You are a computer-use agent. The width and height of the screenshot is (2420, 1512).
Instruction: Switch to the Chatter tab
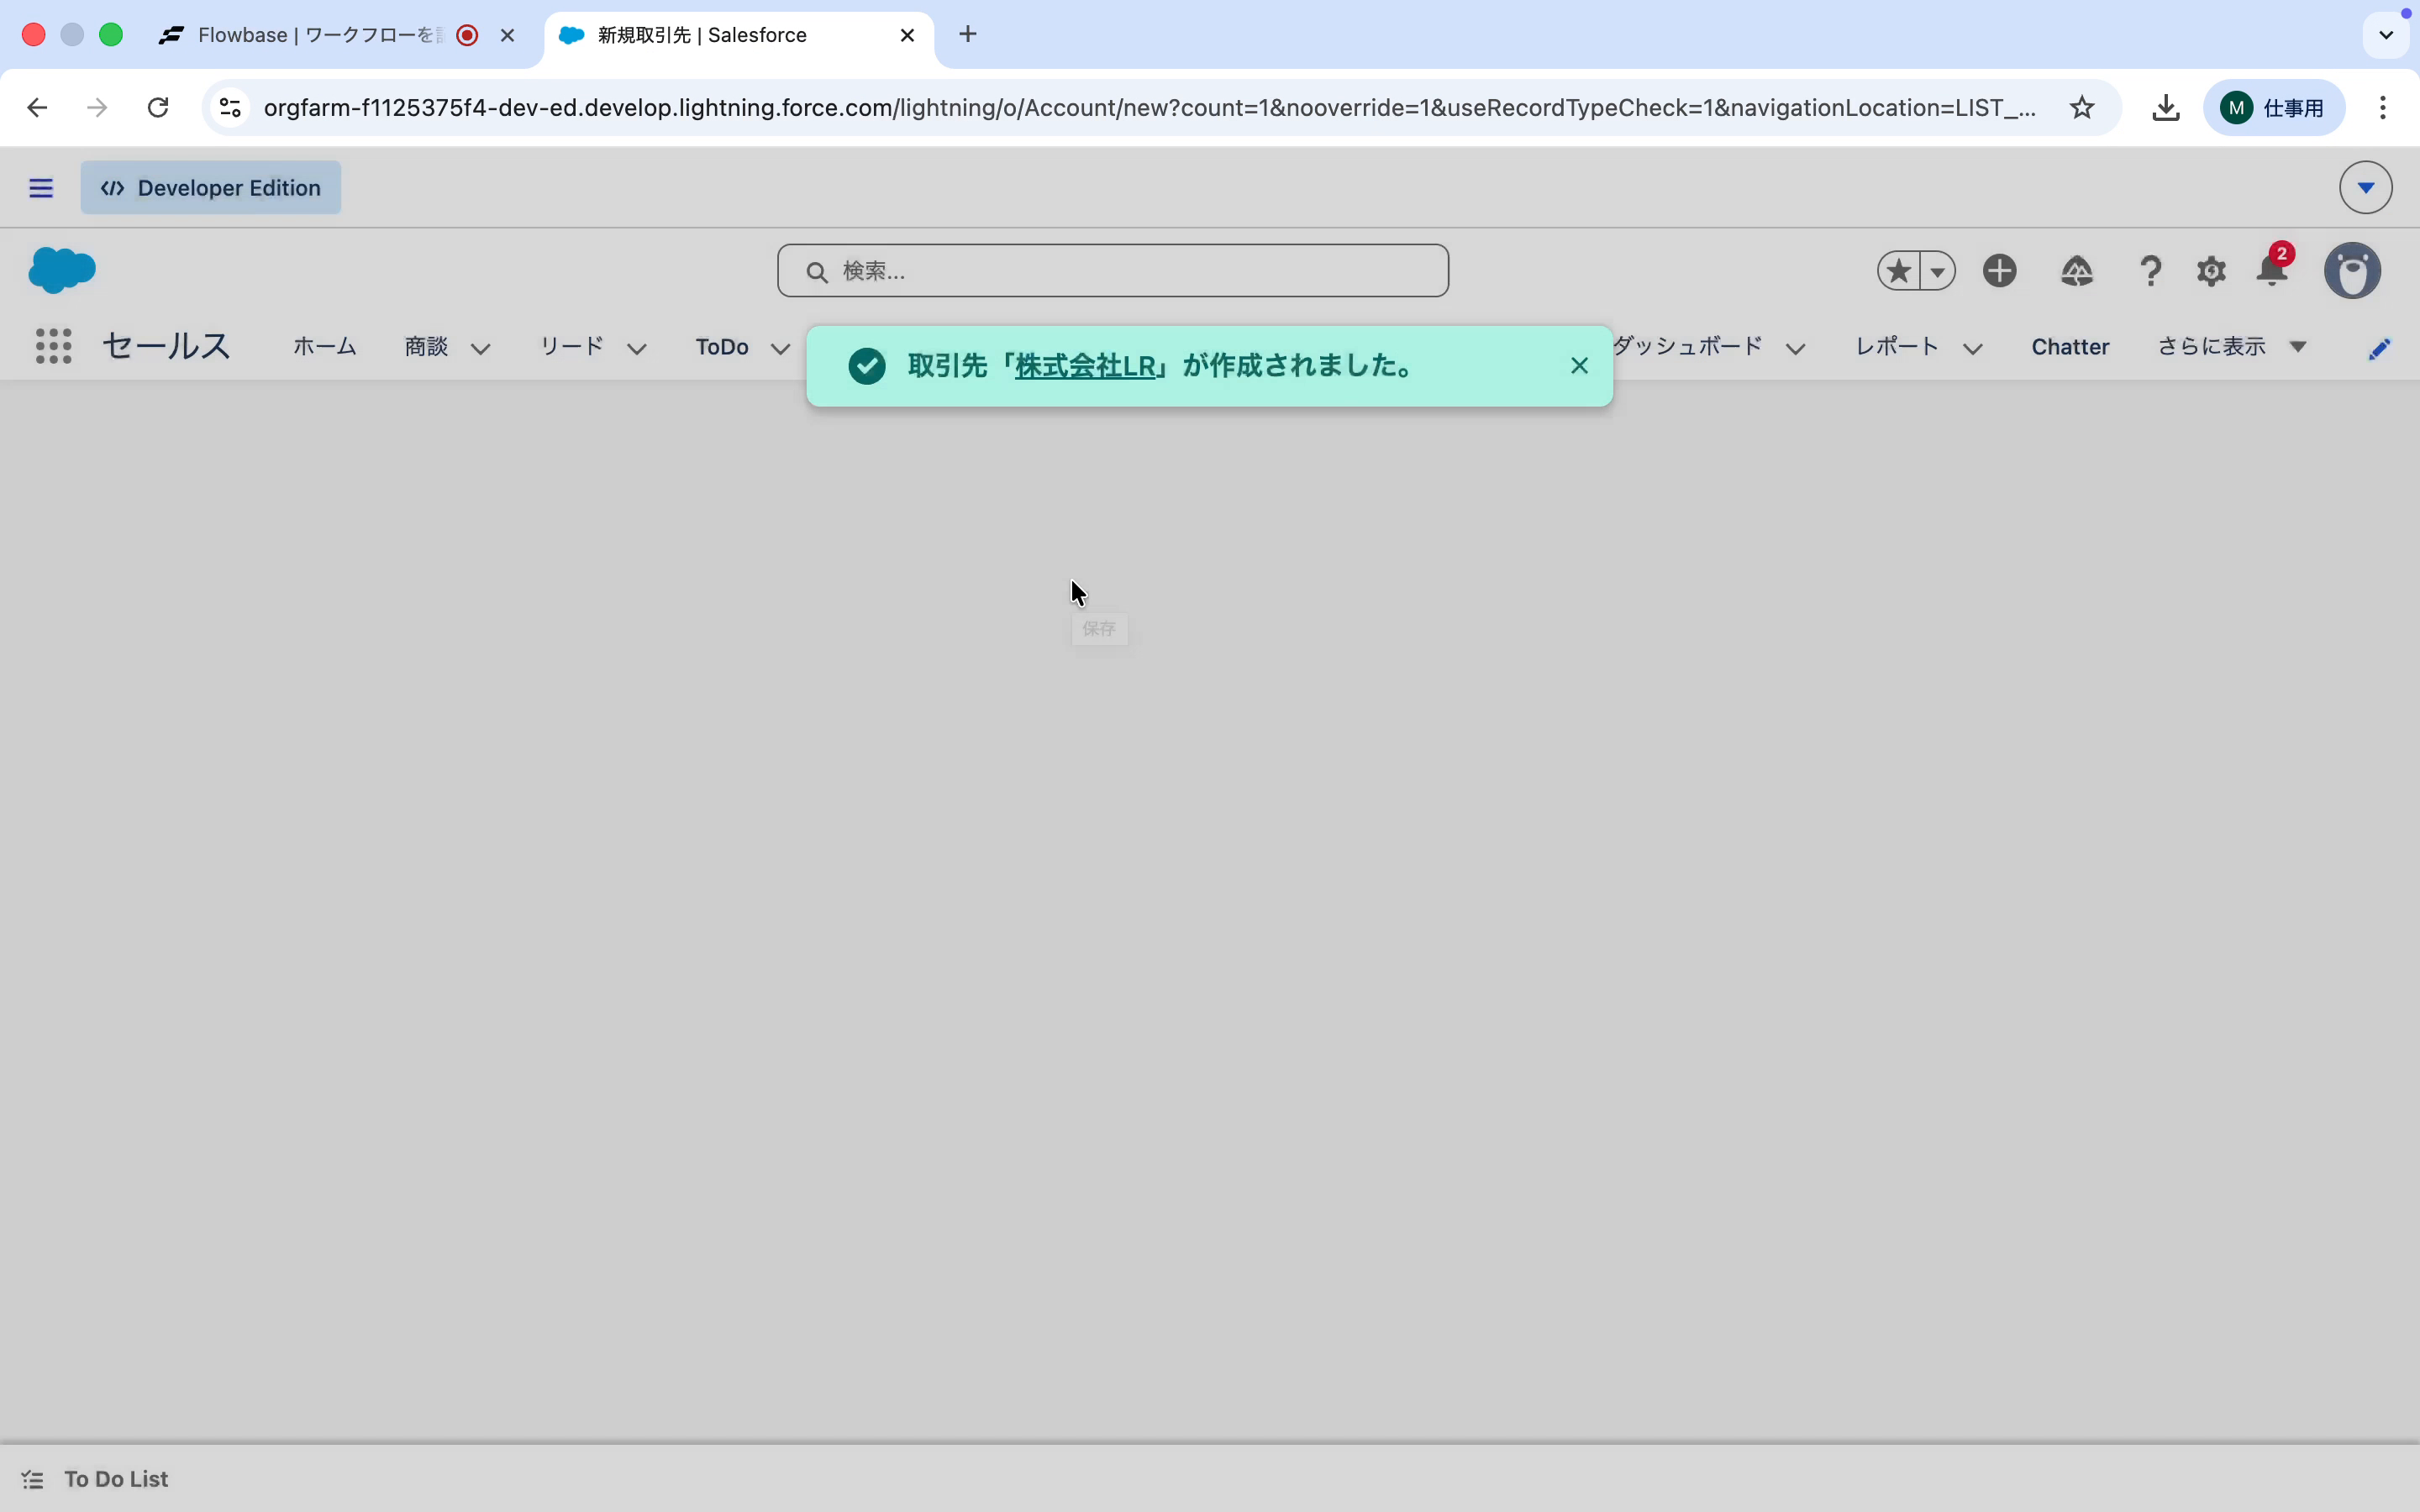[2069, 347]
